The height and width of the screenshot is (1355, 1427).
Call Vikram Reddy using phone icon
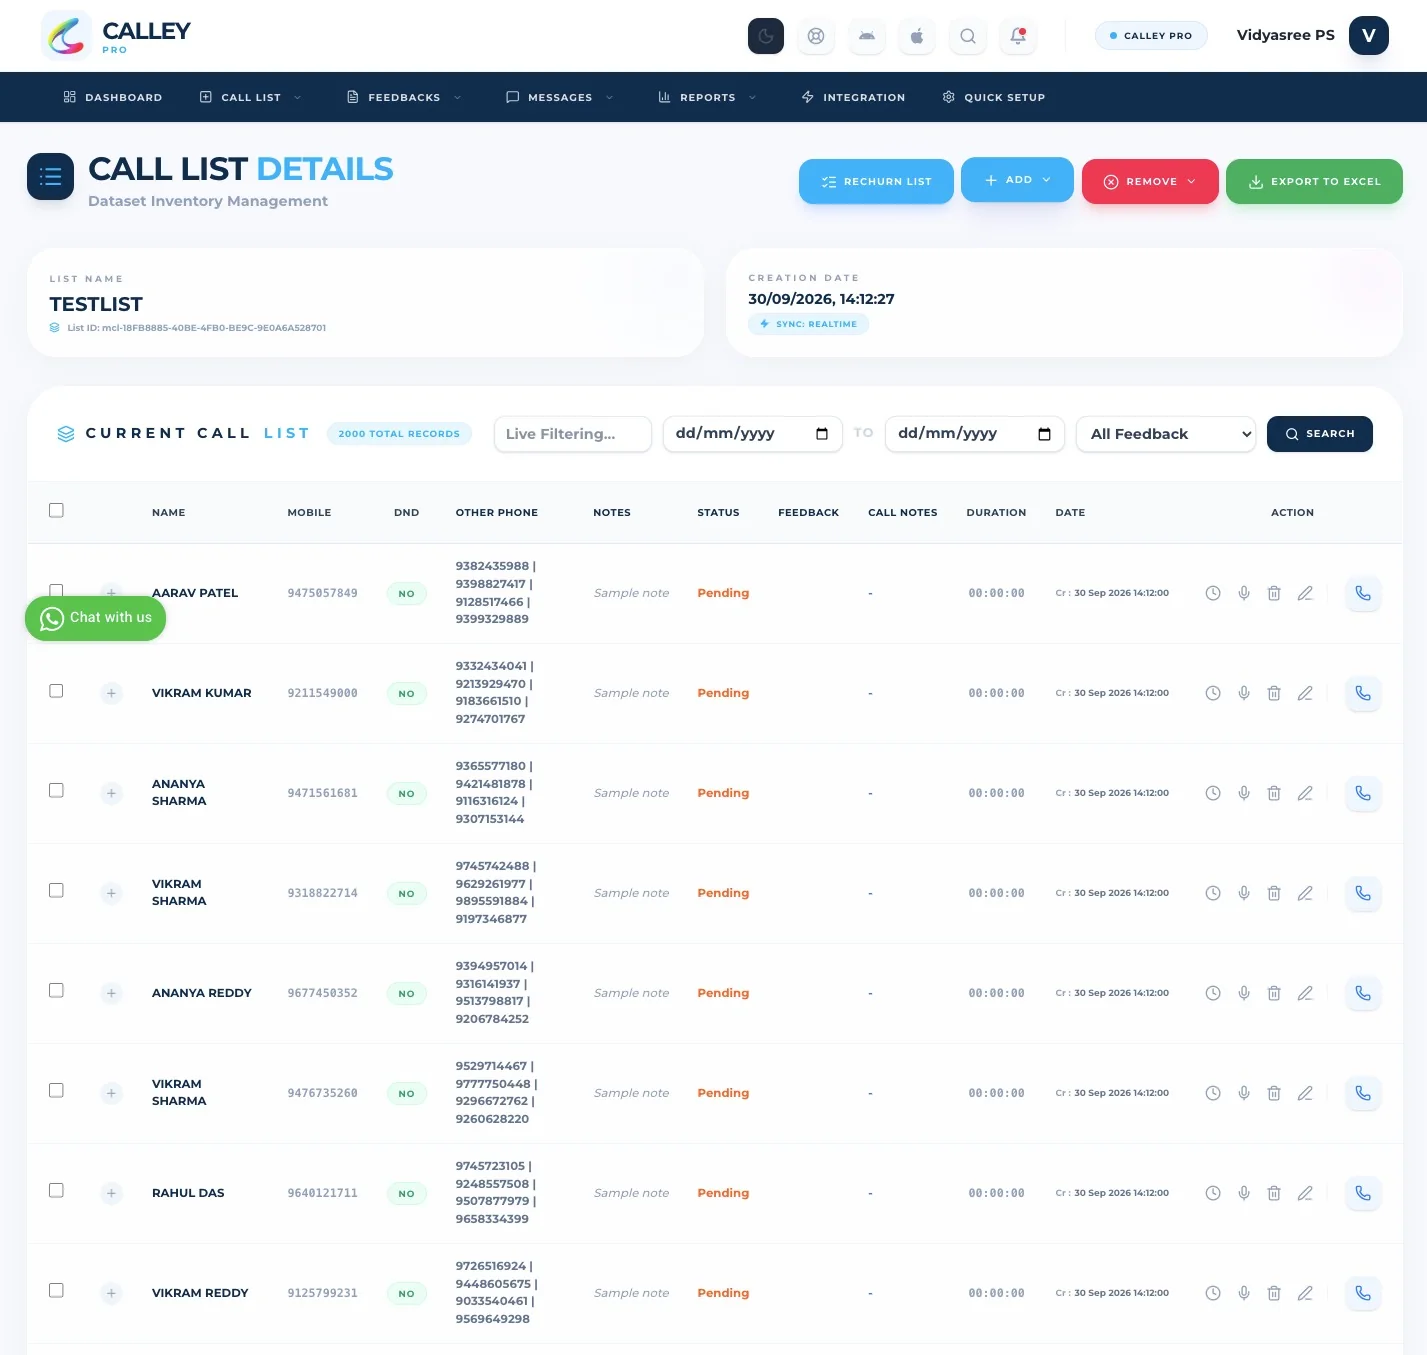(x=1363, y=1293)
